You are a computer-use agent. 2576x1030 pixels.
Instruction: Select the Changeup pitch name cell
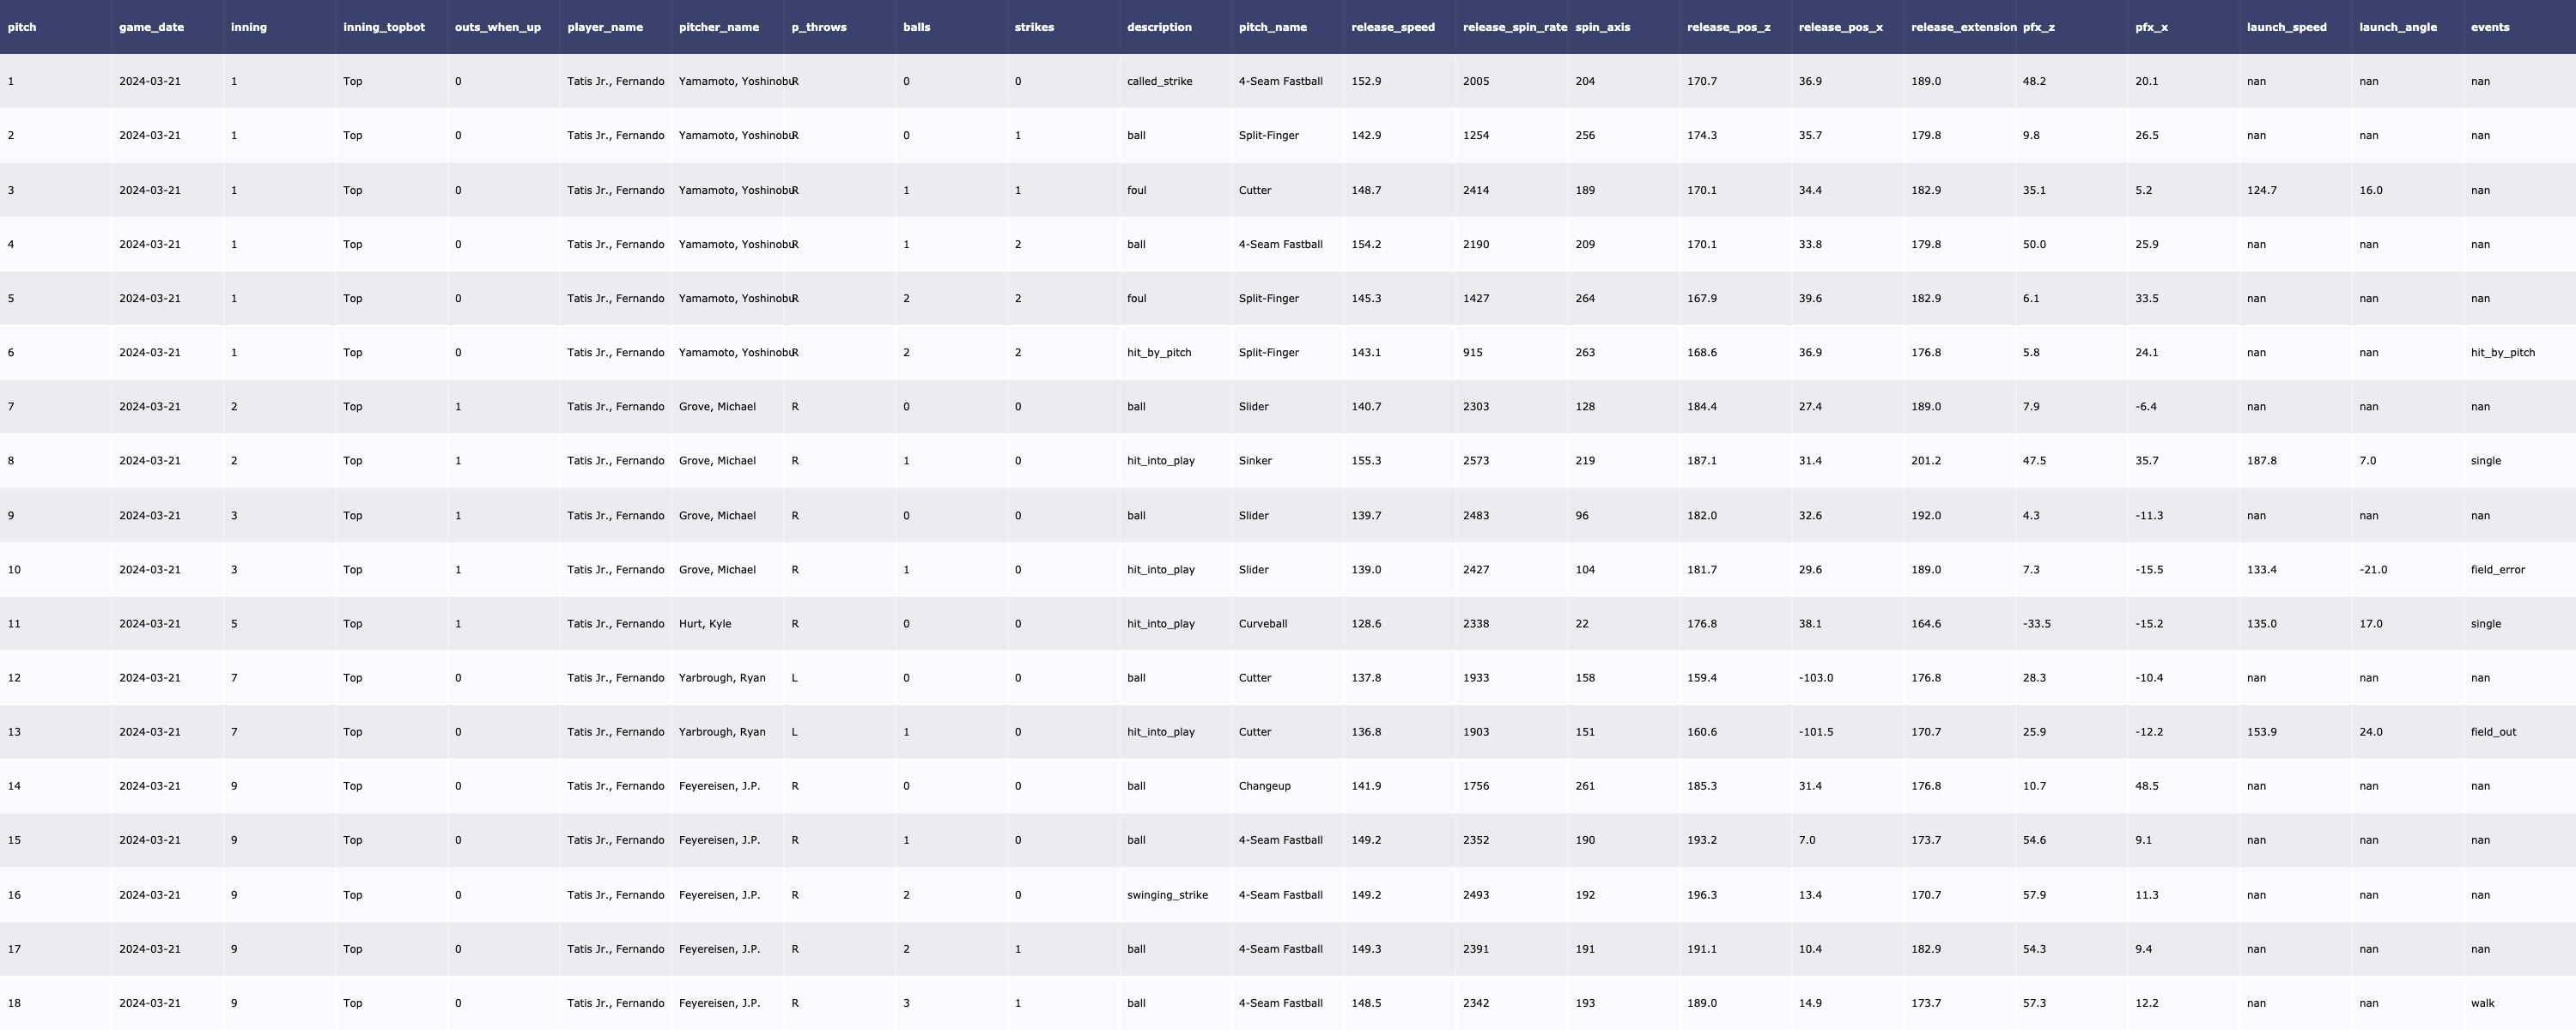coord(1264,786)
